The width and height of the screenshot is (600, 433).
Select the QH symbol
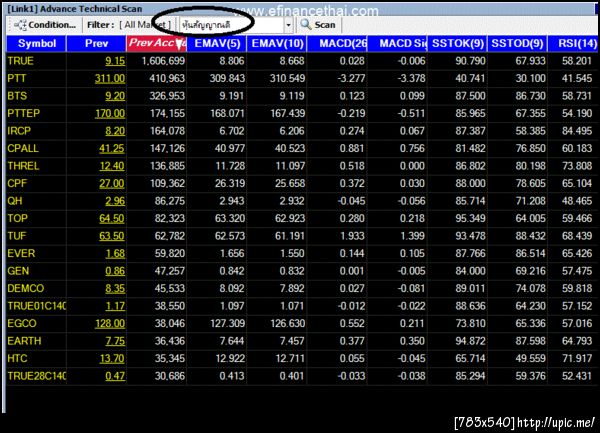tap(15, 201)
